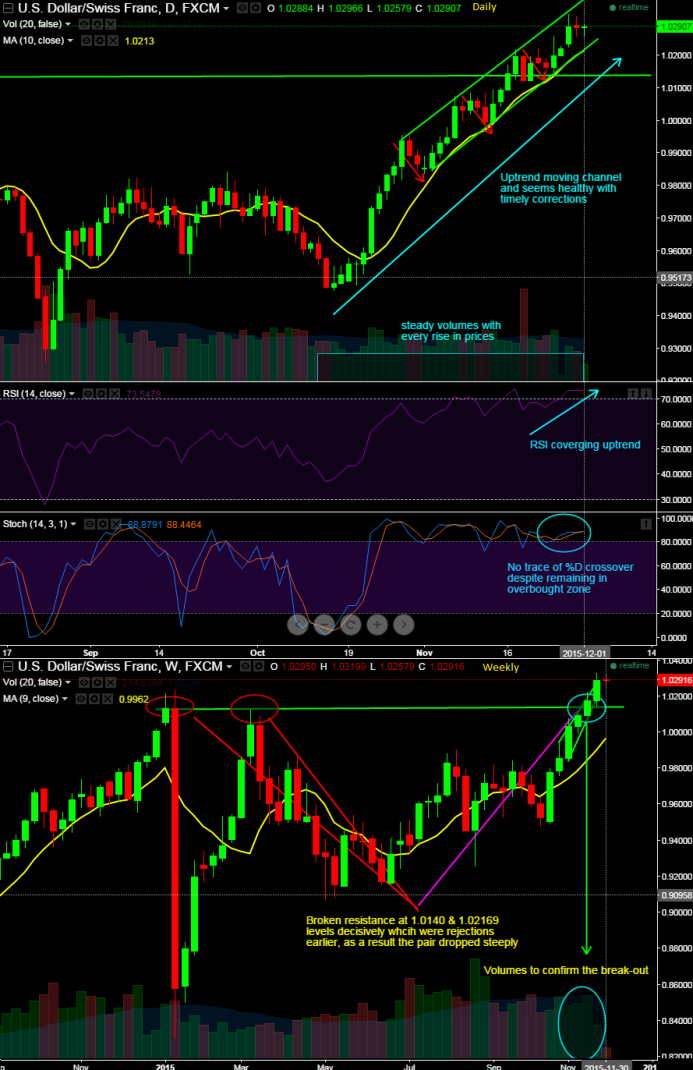Hide the Stoch (14, 3, 1) indicator
Viewport: 693px width, 1070px height.
coord(89,524)
